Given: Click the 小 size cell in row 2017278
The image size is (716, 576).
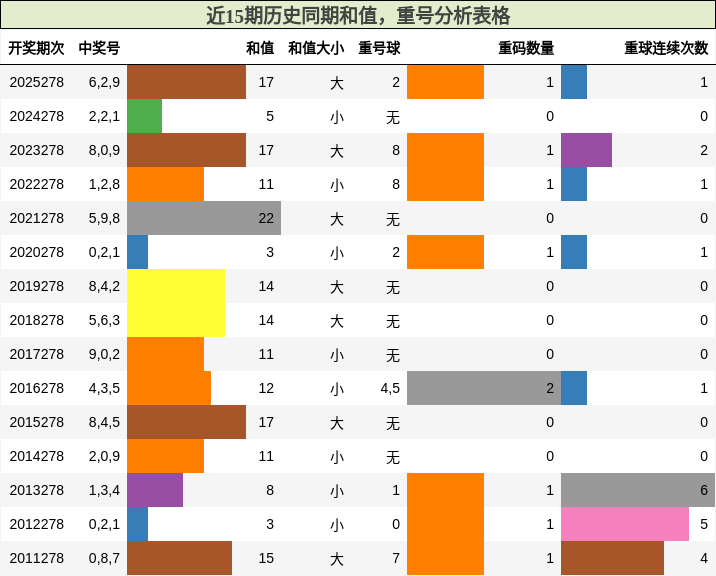Looking at the screenshot, I should click(x=337, y=355).
